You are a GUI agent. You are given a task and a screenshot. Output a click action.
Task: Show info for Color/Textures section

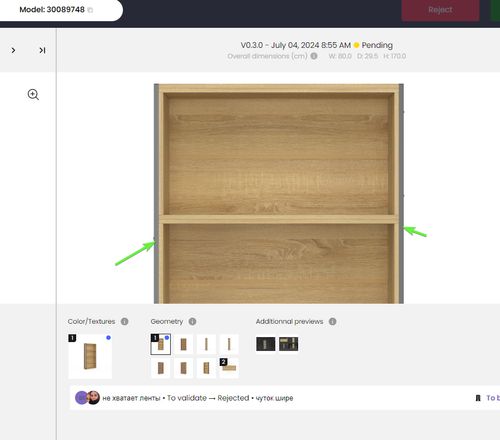coord(125,321)
